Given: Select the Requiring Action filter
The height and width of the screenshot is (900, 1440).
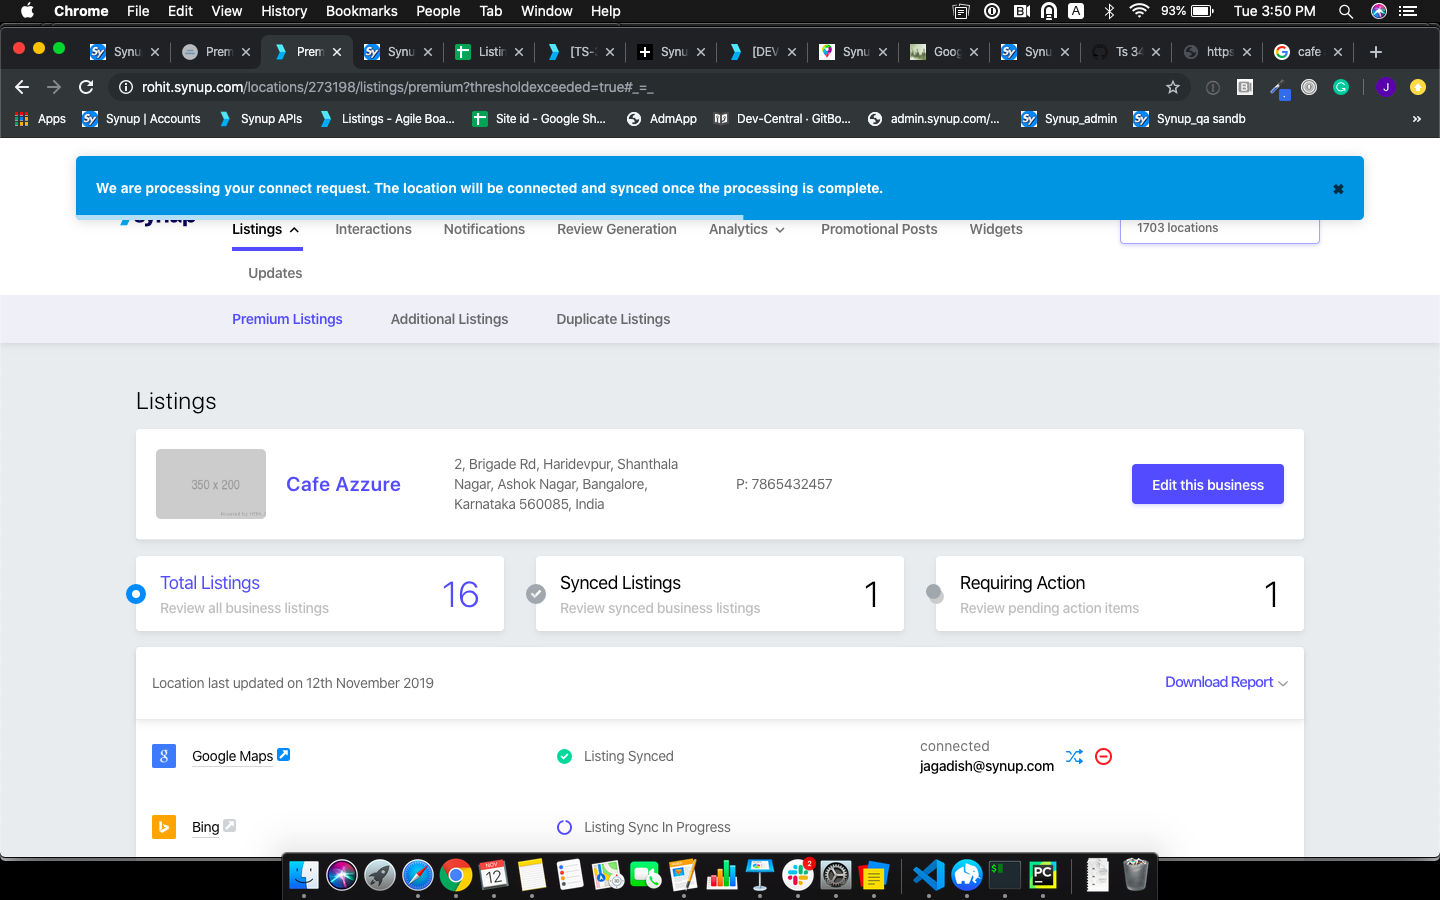Looking at the screenshot, I should point(935,594).
